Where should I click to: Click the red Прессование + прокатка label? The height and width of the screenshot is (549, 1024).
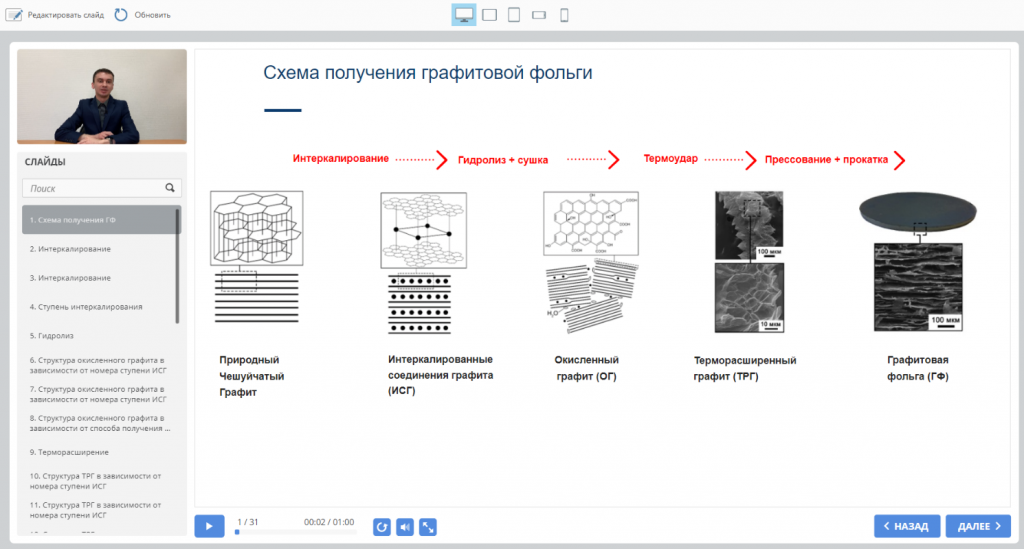826,159
